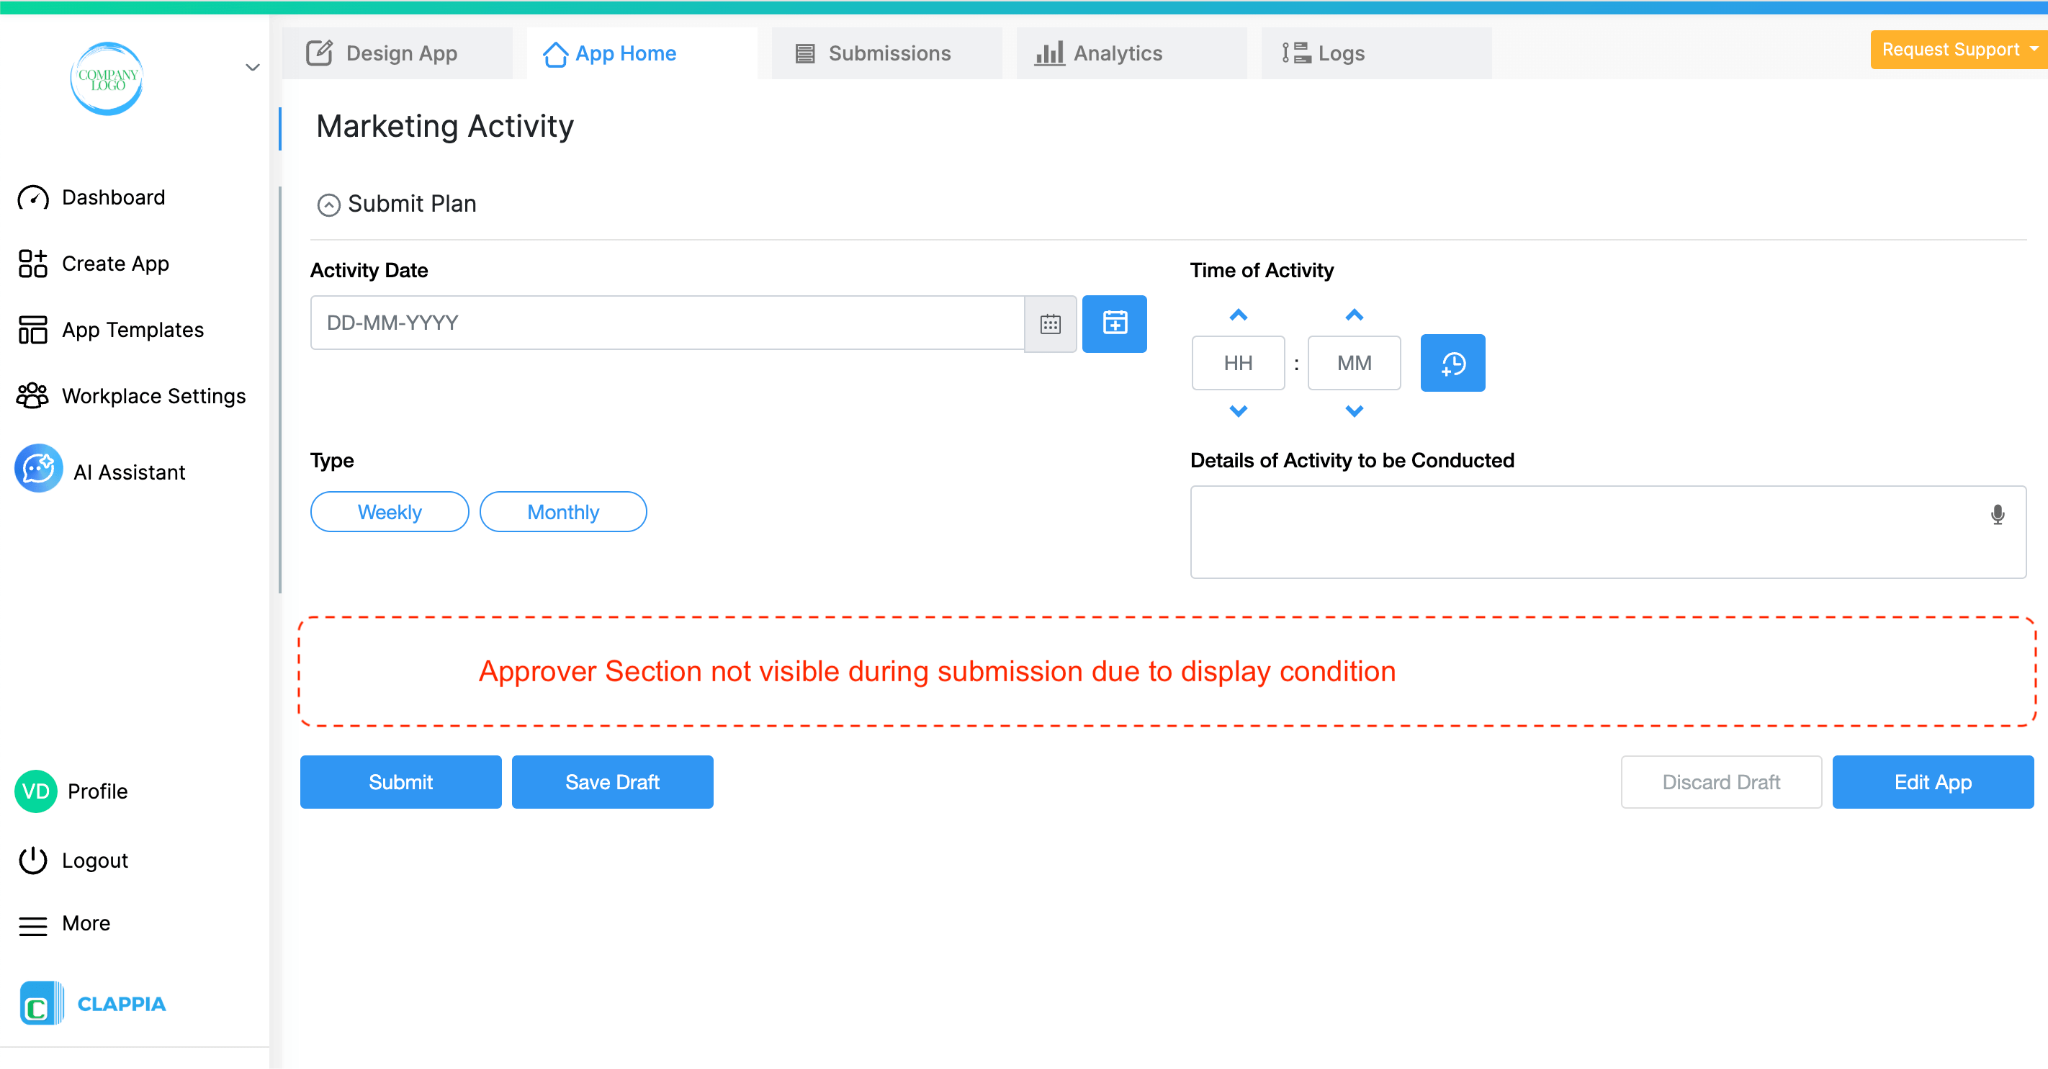Viewport: 2048px width, 1069px height.
Task: Open the AI Assistant
Action: 129,471
